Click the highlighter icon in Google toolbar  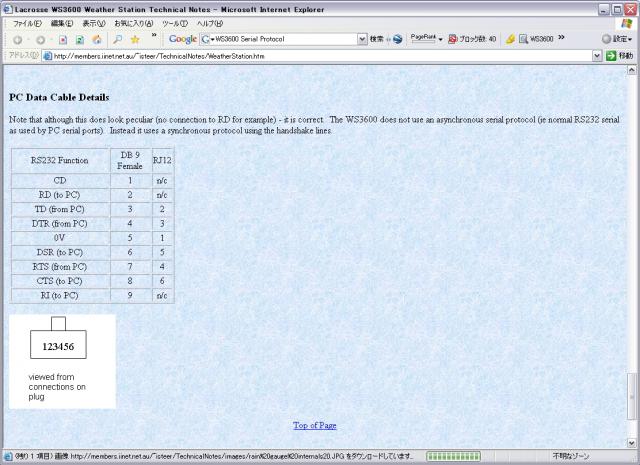click(x=510, y=39)
